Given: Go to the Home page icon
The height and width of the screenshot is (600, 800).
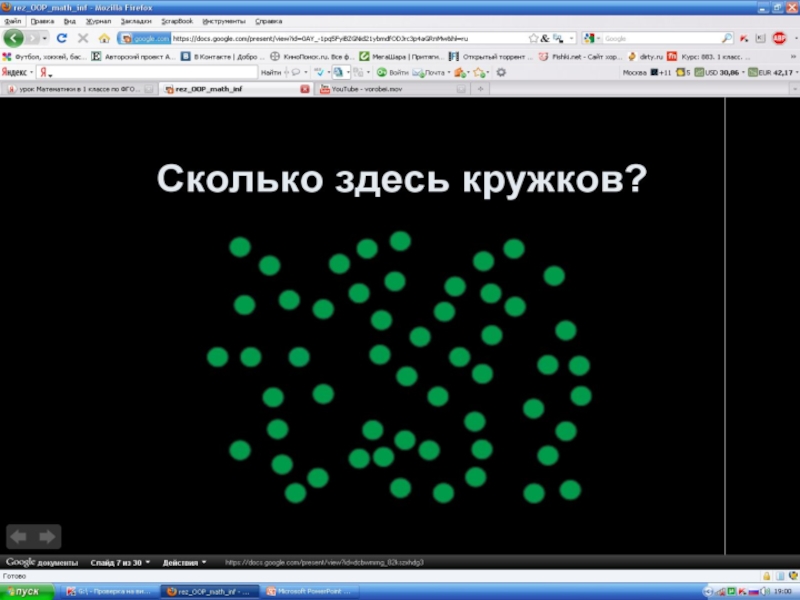Looking at the screenshot, I should 104,38.
